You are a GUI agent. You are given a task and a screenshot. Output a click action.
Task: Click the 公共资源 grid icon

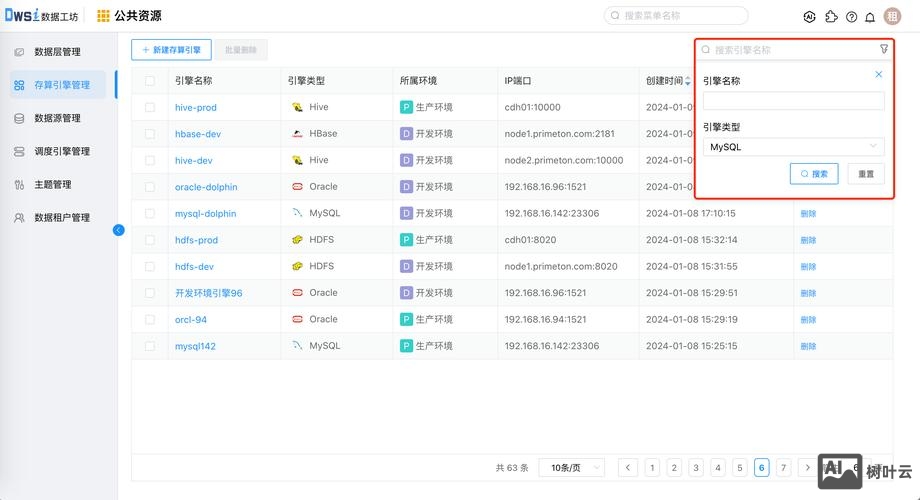[104, 16]
